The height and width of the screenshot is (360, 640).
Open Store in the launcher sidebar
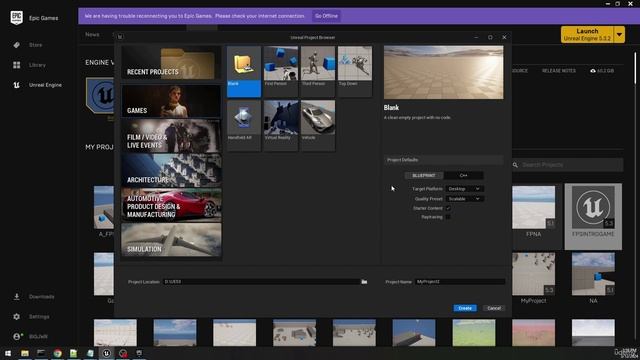point(35,45)
